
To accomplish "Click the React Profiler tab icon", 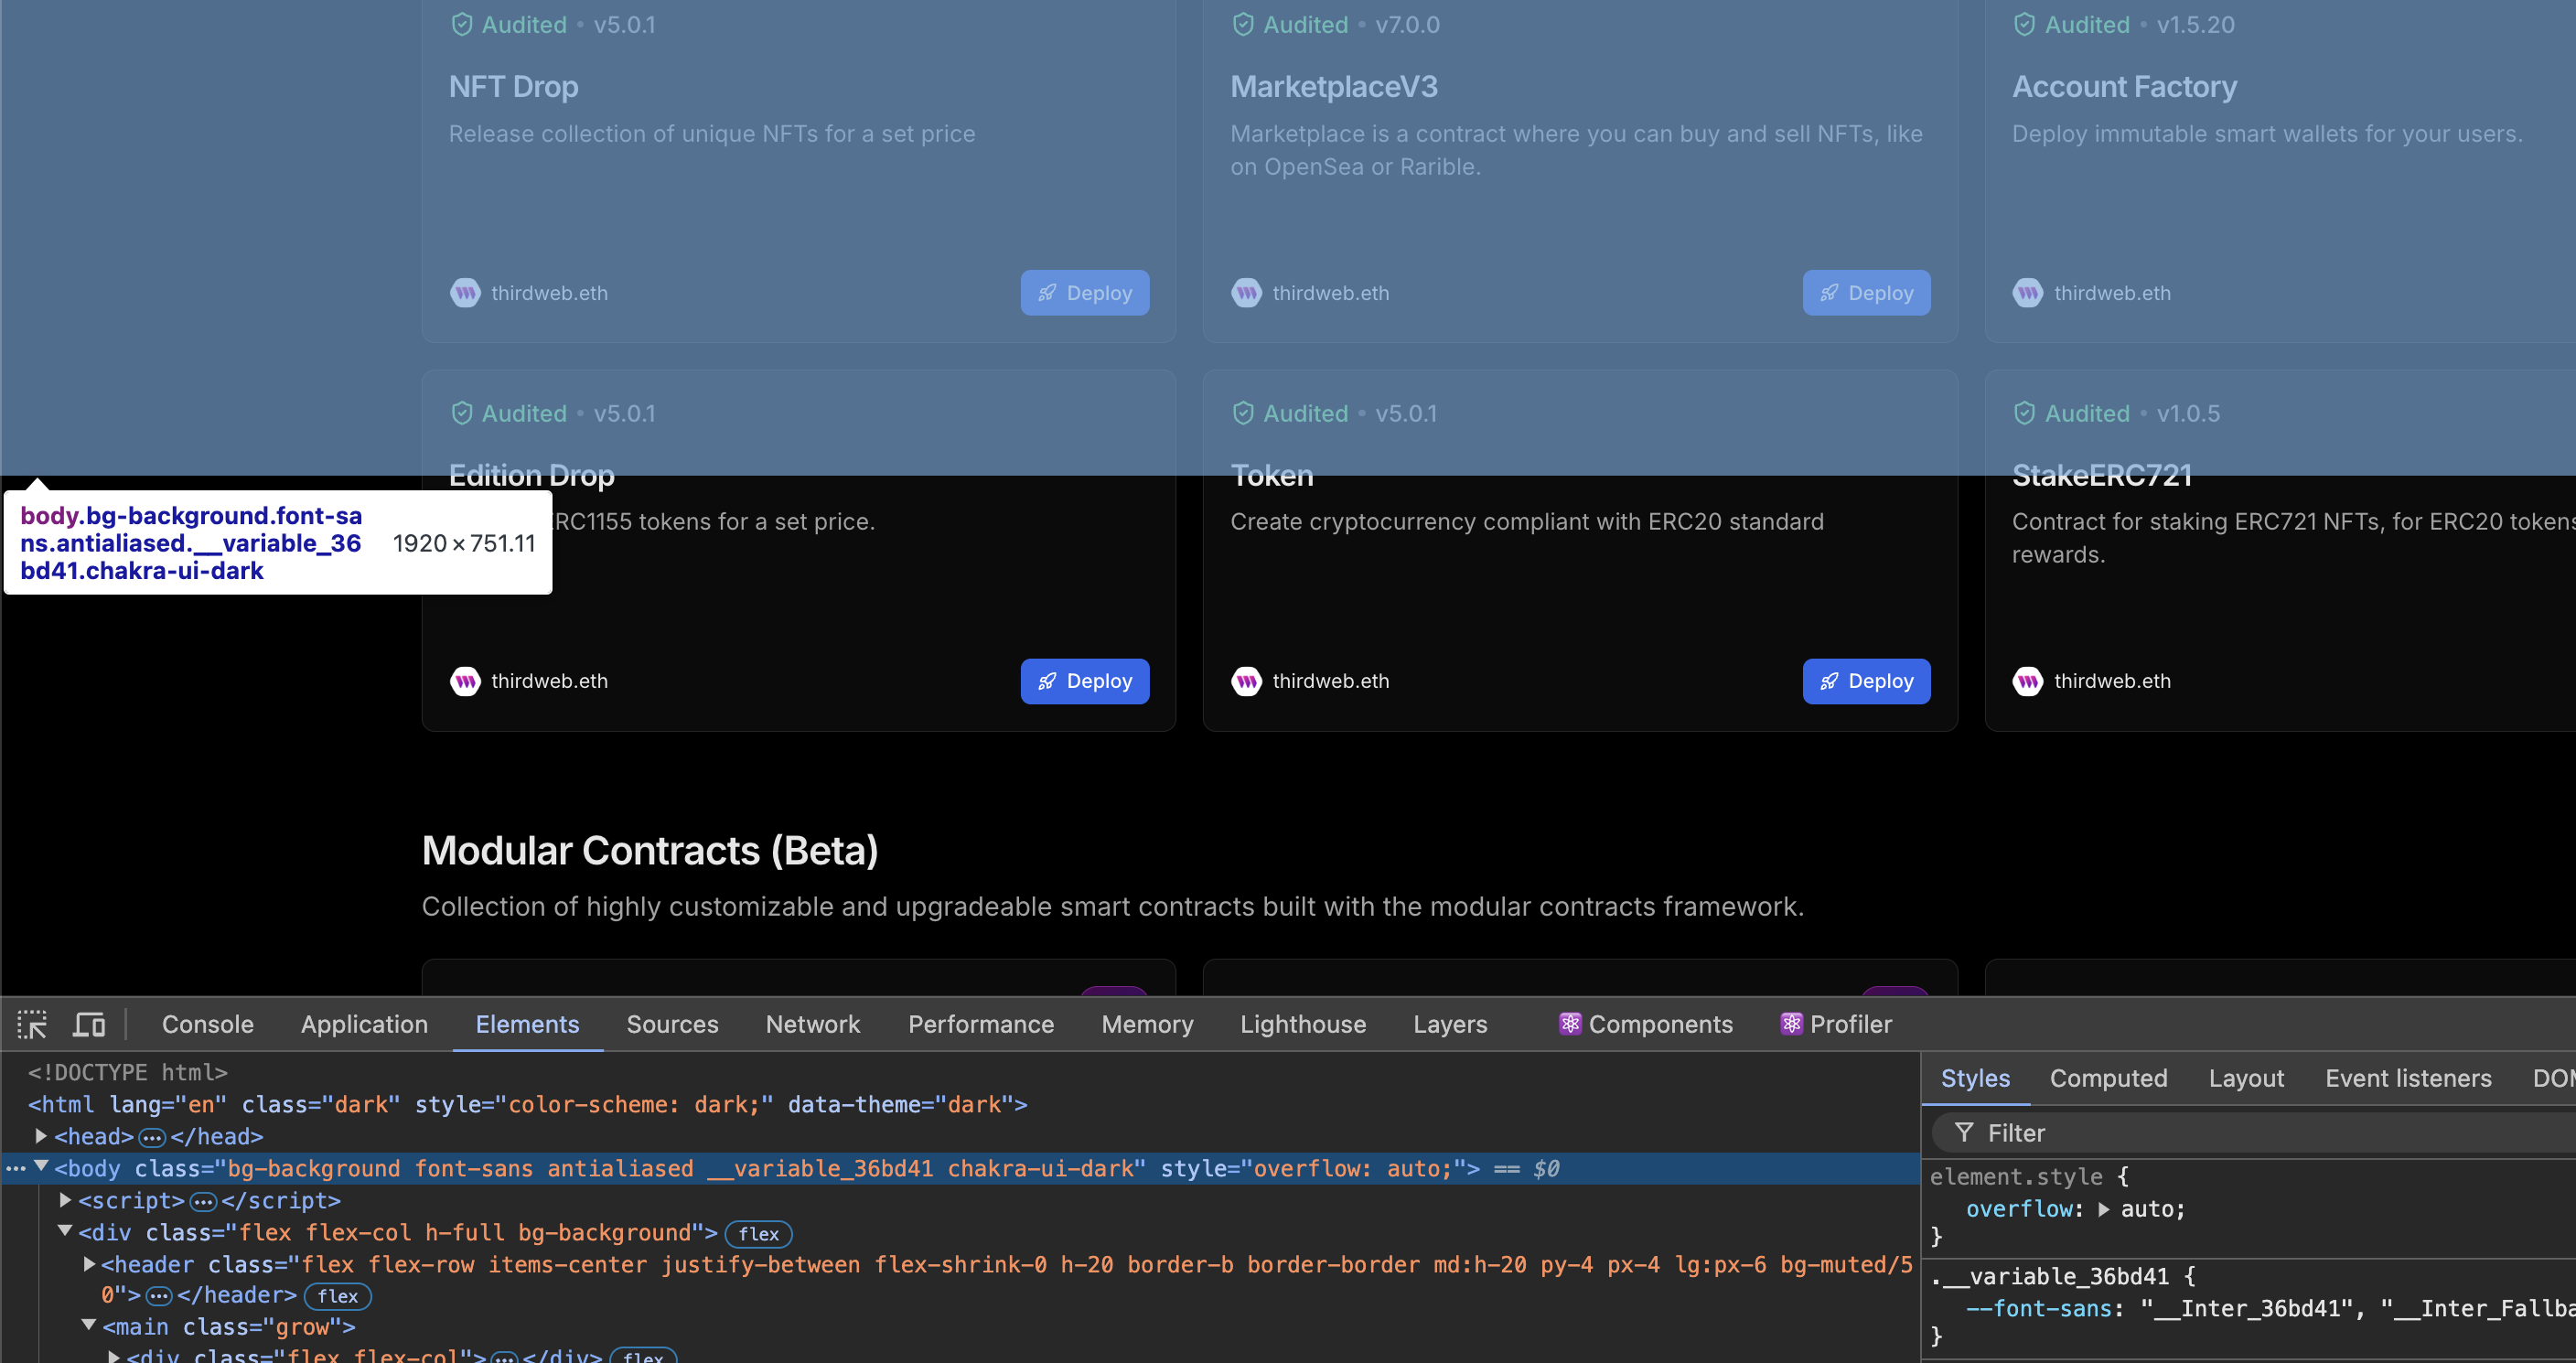I will [x=1791, y=1024].
